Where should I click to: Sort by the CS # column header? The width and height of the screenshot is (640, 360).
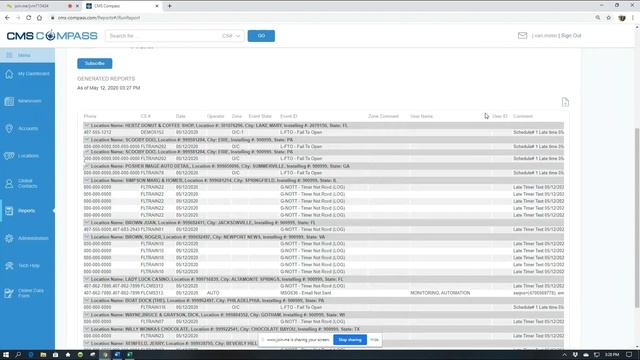click(145, 116)
